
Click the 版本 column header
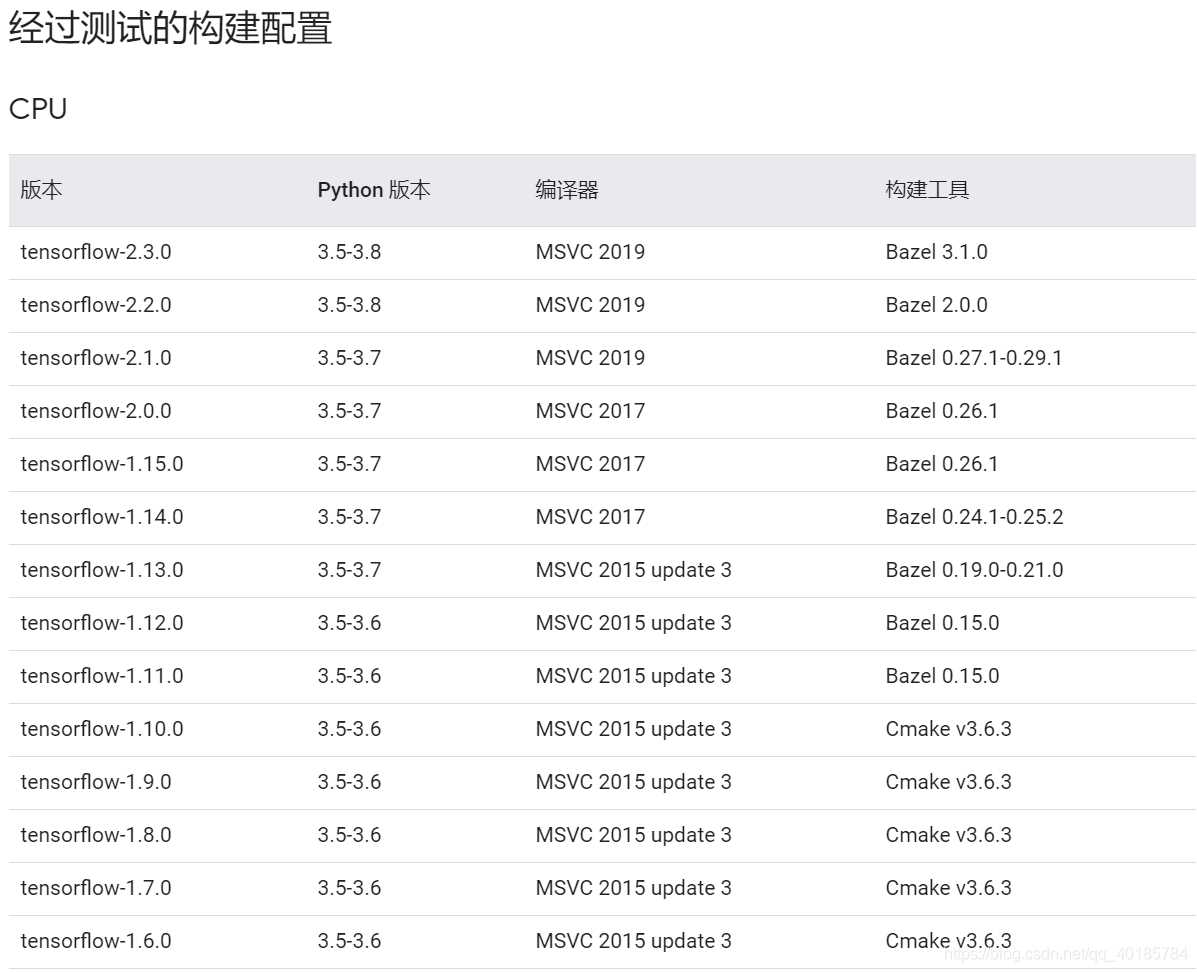coord(40,189)
